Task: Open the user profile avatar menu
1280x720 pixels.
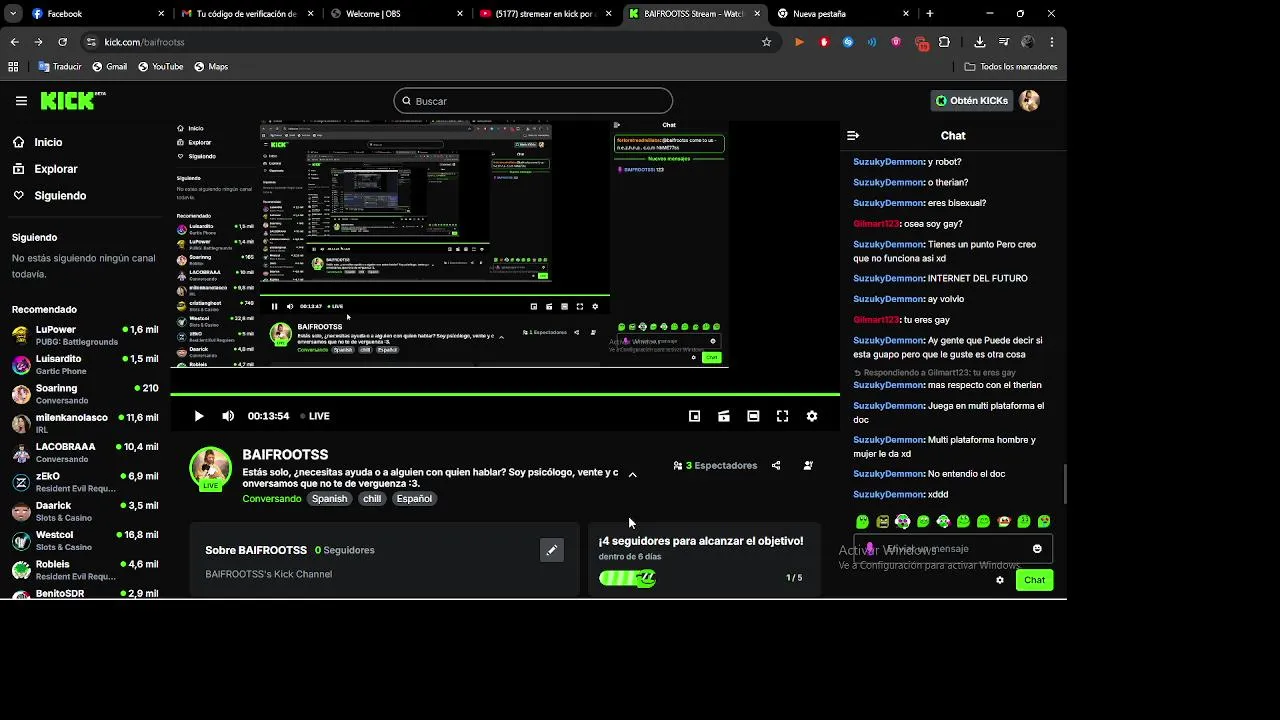Action: click(1029, 101)
